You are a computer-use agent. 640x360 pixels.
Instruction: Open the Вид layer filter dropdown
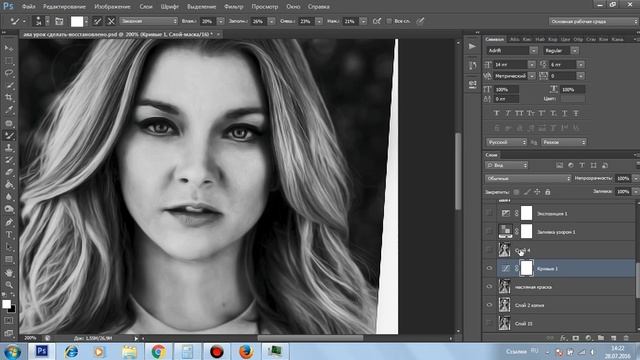click(x=507, y=165)
